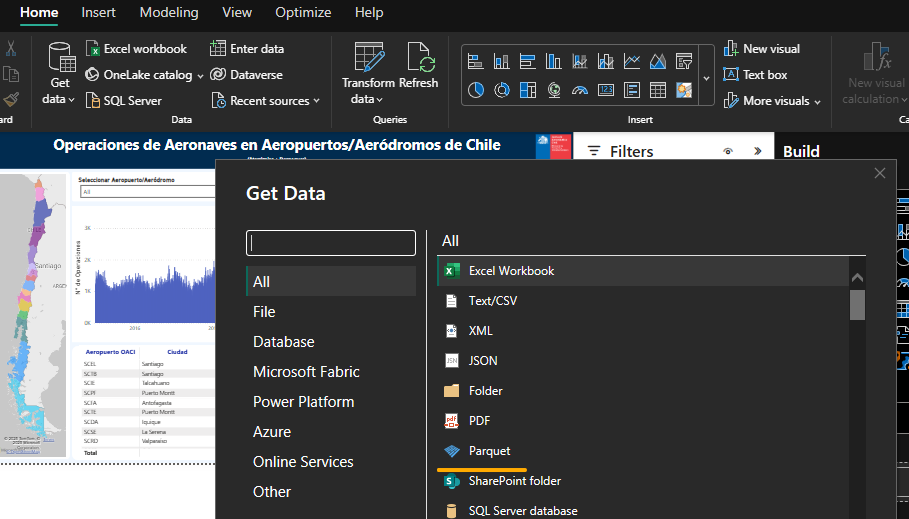Click the Format painter brush icon
Screen dimensions: 909x519
coord(10,100)
